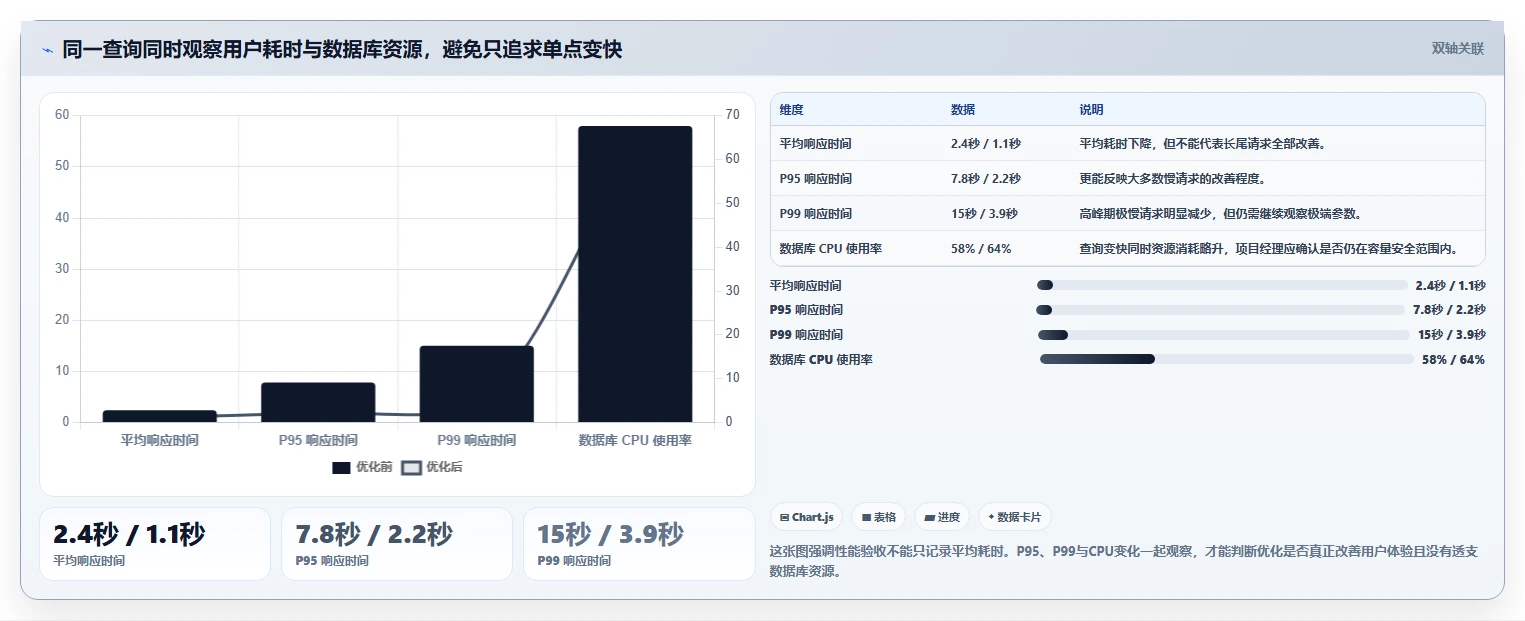Screen dimensions: 1525x621
Task: Click the 15秒 / 3.9秒 cell in the table
Action: (984, 214)
